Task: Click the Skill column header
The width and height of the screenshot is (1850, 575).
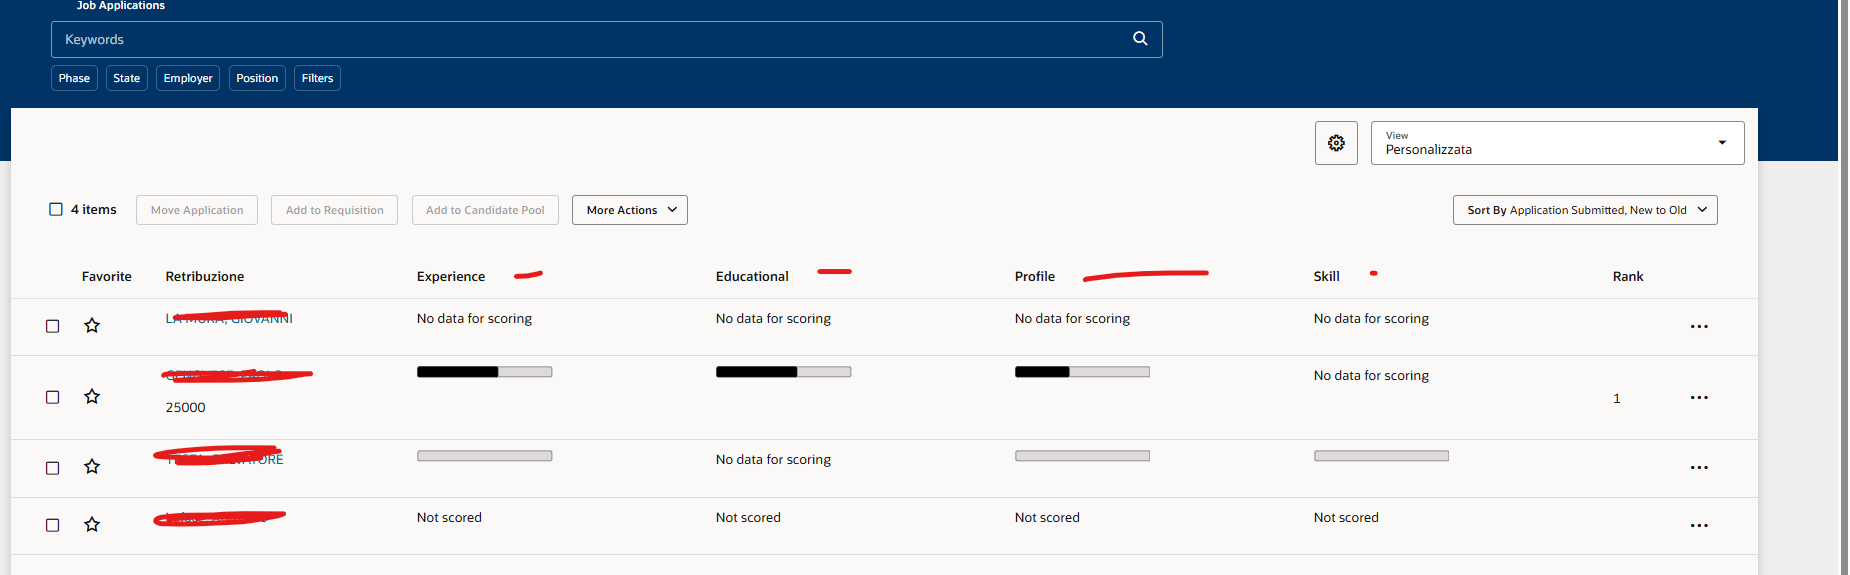Action: click(1327, 276)
